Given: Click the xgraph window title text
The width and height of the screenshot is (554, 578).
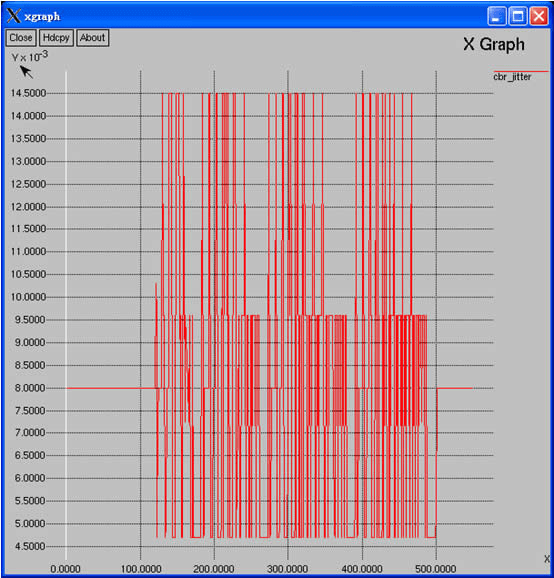Looking at the screenshot, I should click(42, 17).
